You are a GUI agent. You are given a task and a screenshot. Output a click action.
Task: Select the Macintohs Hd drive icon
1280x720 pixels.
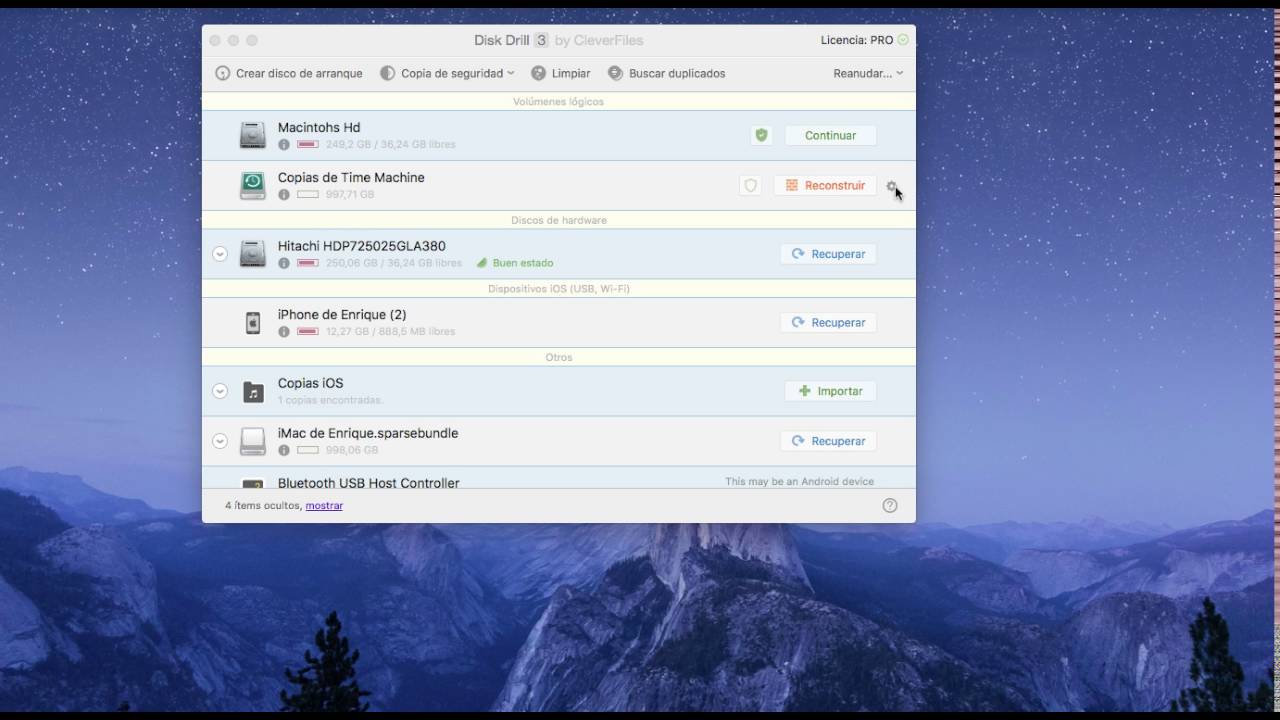[253, 135]
